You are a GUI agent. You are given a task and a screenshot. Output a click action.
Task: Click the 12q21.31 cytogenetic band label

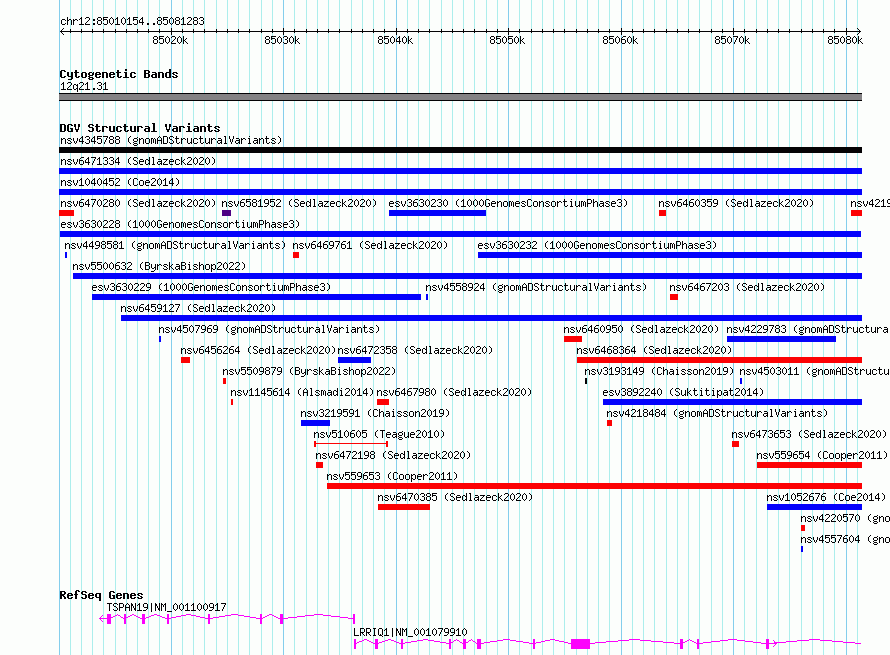[84, 86]
